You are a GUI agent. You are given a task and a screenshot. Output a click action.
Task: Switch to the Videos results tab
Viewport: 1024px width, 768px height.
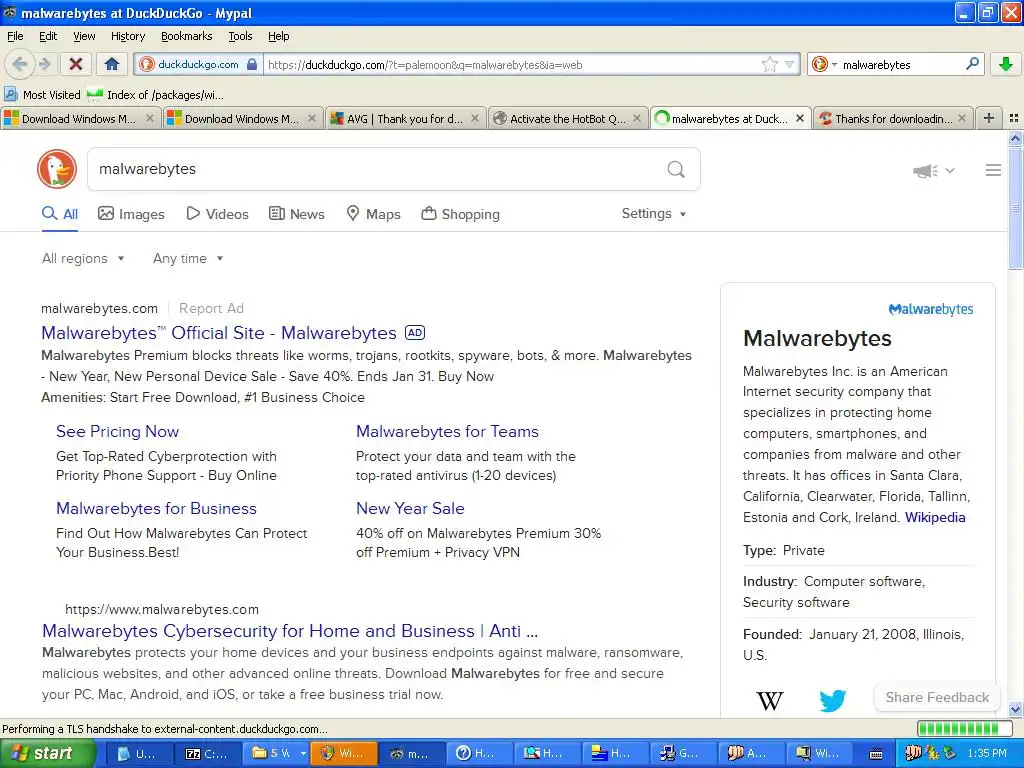[x=217, y=214]
